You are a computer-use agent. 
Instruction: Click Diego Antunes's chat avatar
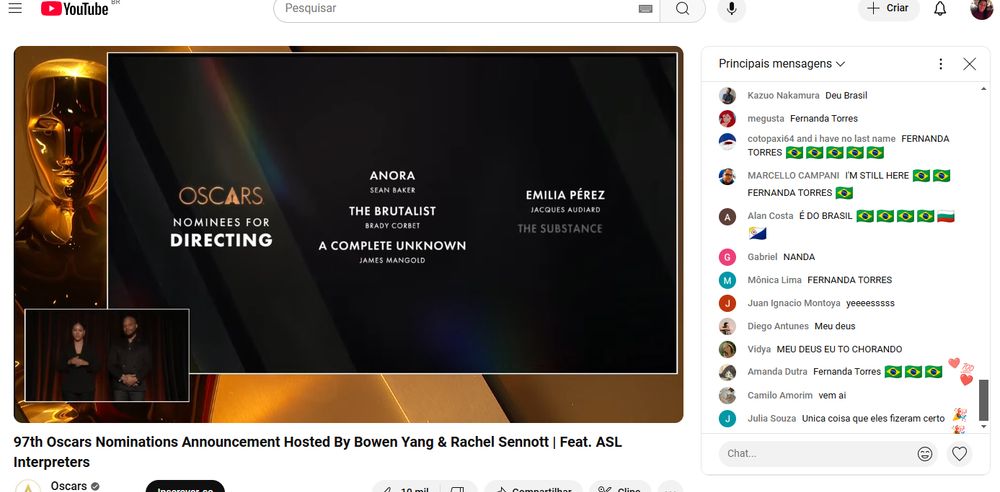pyautogui.click(x=728, y=326)
